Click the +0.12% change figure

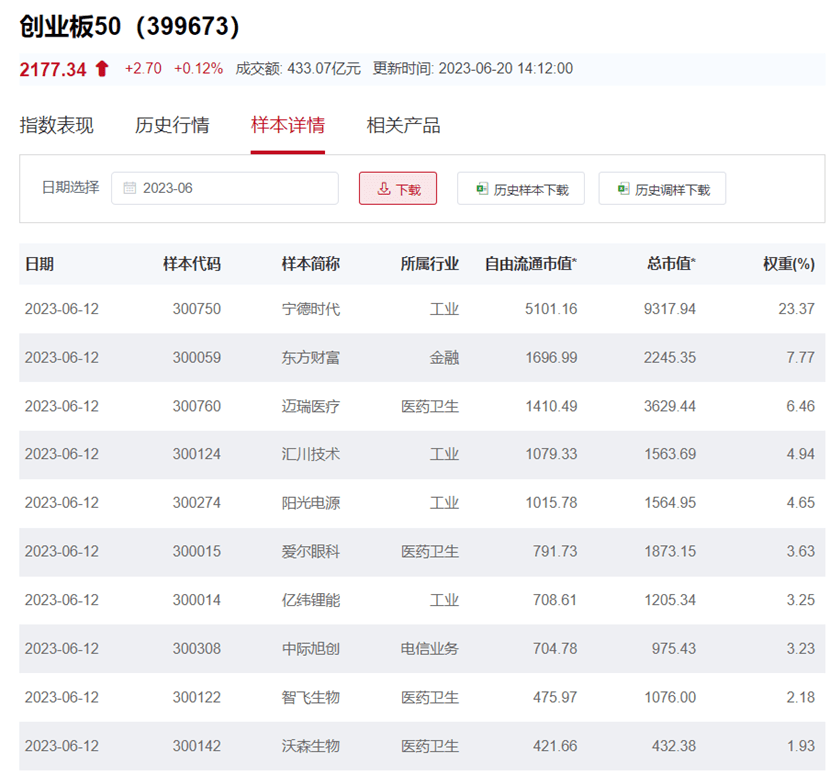pyautogui.click(x=199, y=69)
